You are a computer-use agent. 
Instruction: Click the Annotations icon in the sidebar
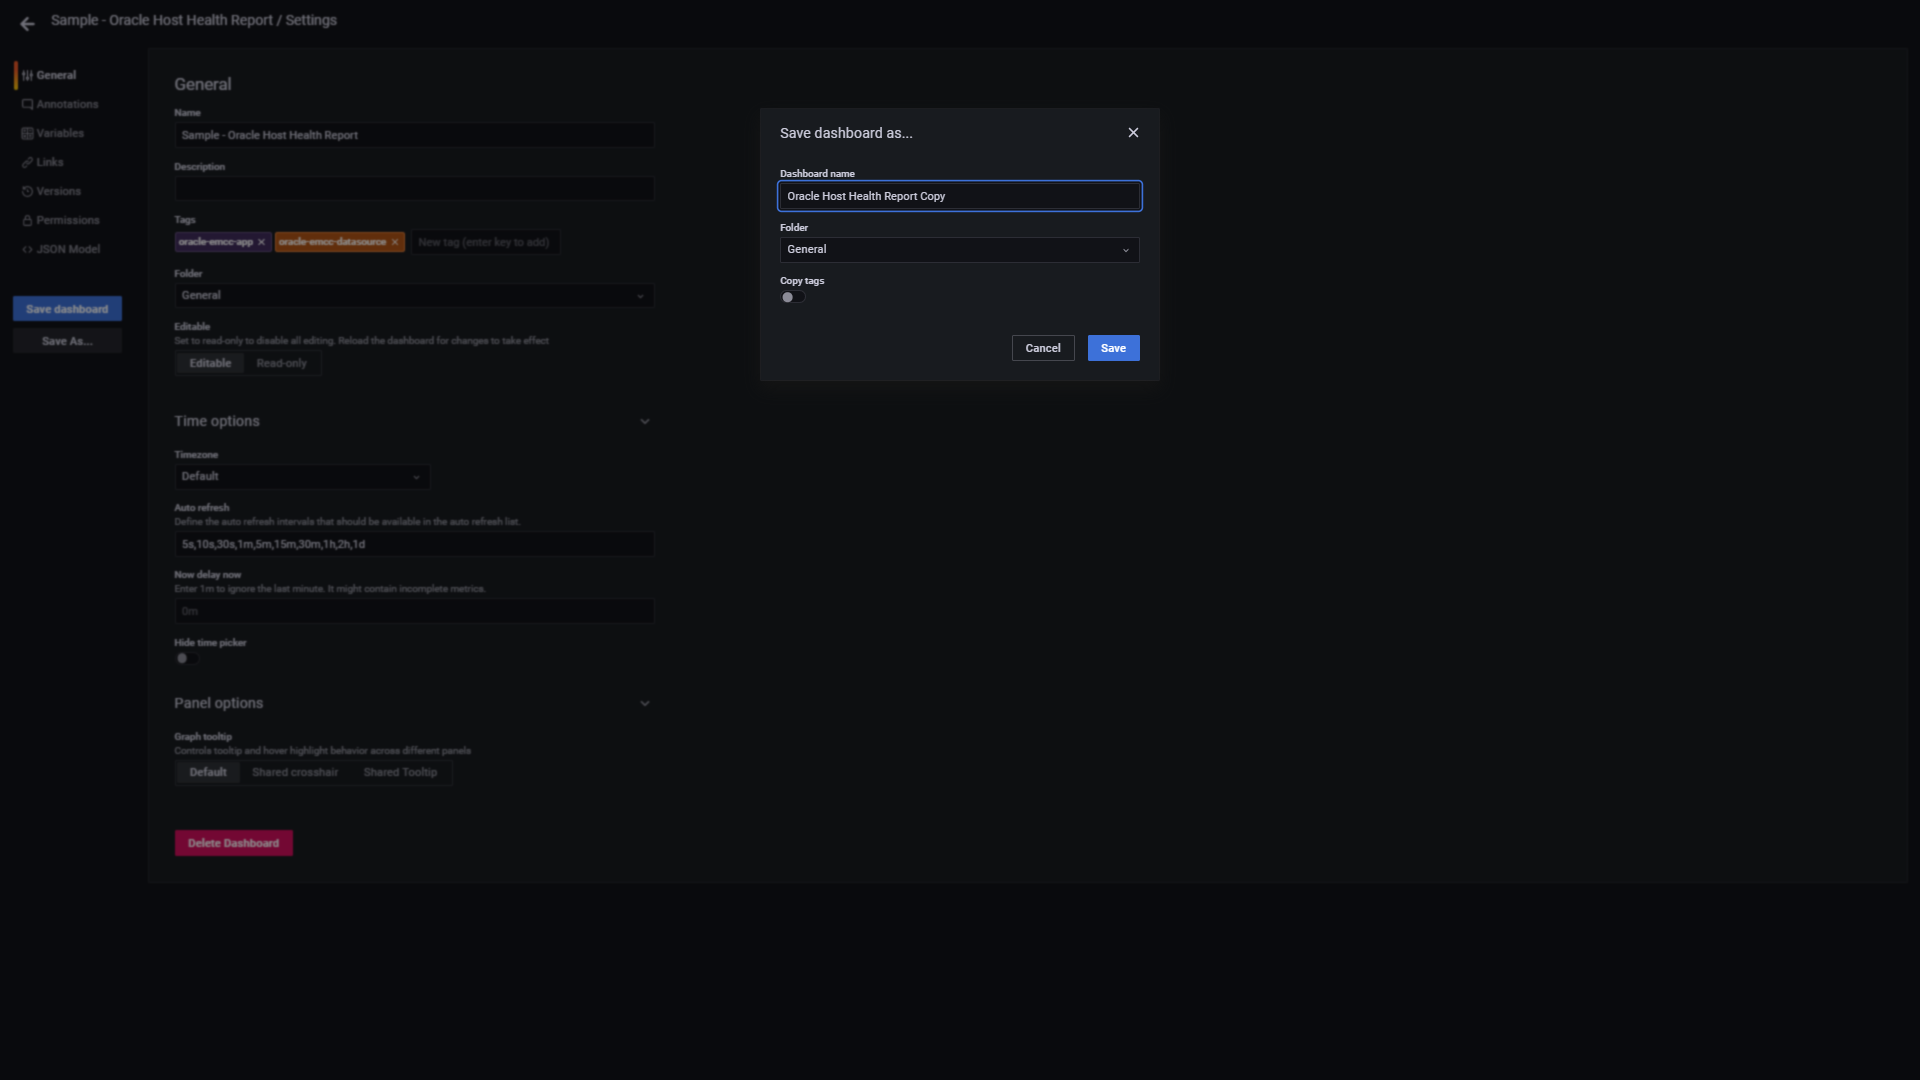tap(27, 104)
